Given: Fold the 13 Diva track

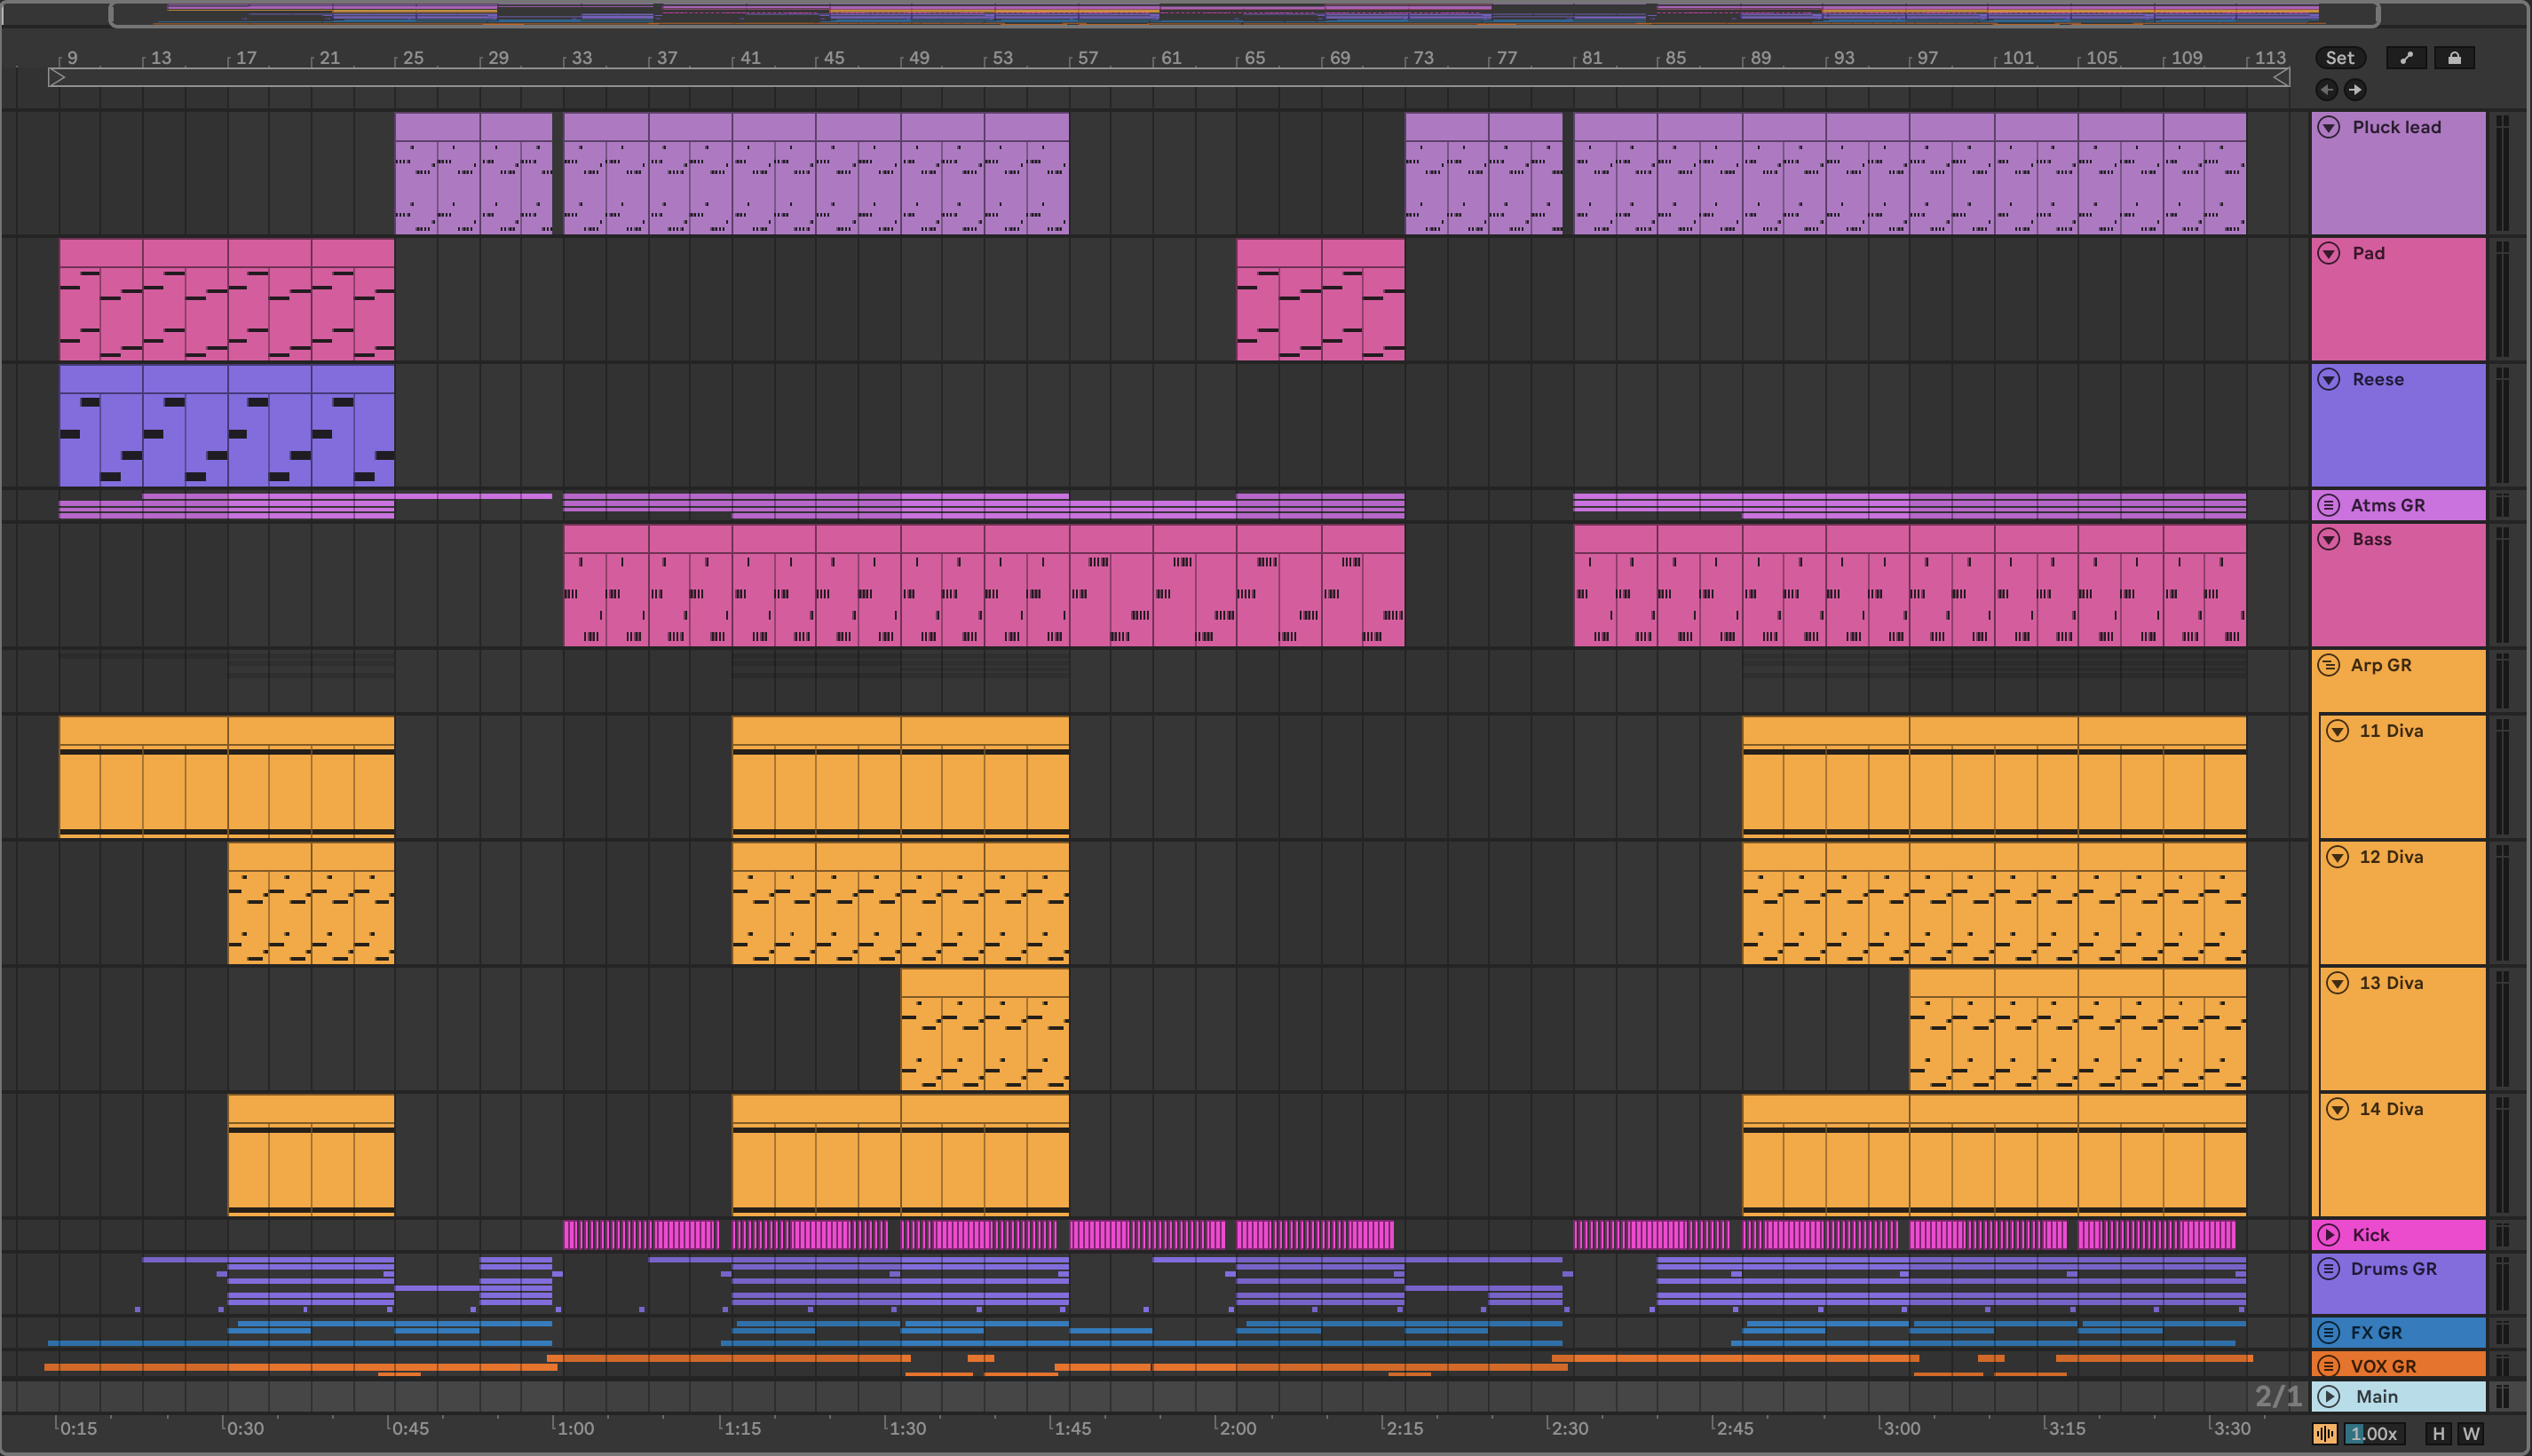Looking at the screenshot, I should [2337, 983].
